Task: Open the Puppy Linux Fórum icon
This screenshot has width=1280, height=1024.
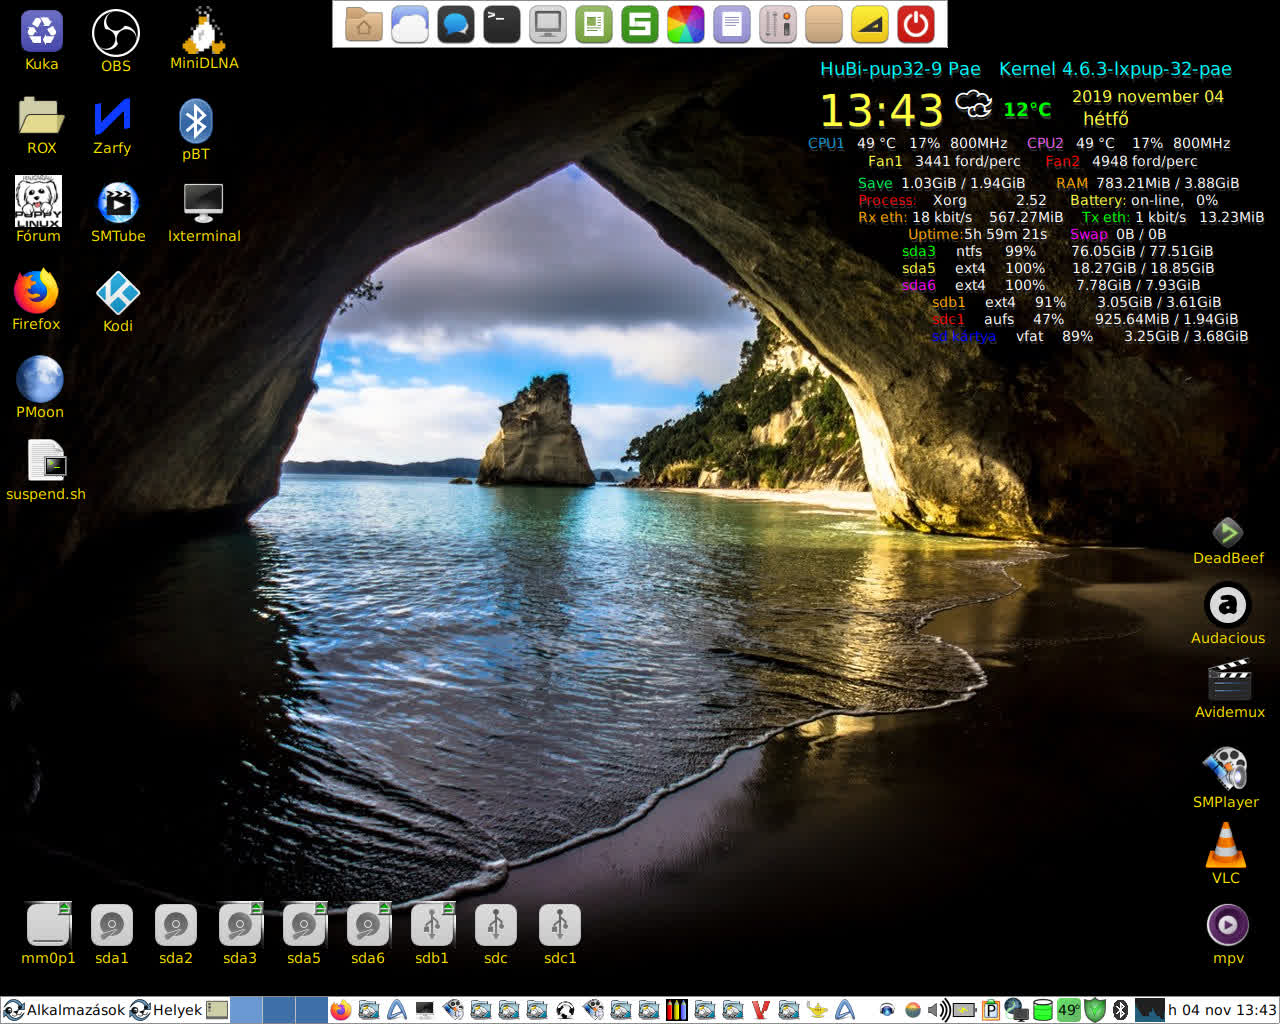Action: point(38,201)
